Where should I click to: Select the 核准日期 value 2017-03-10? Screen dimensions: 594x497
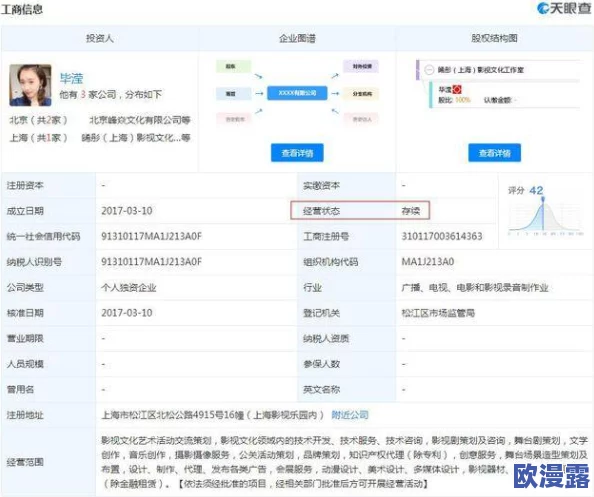click(x=127, y=313)
